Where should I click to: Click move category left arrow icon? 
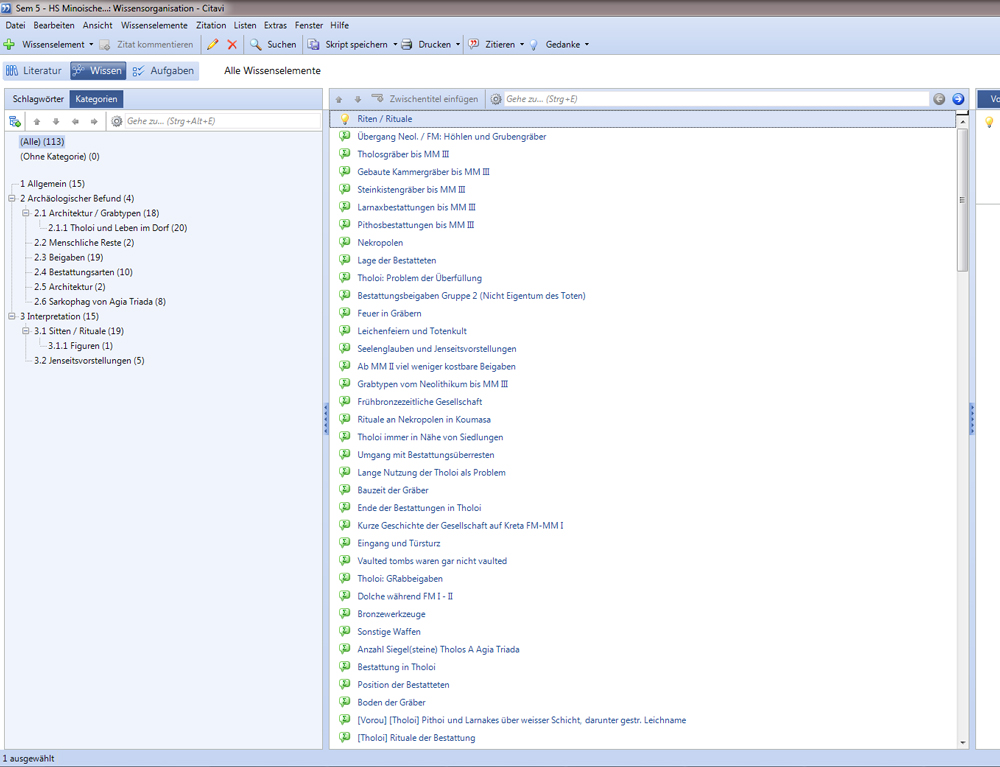75,121
